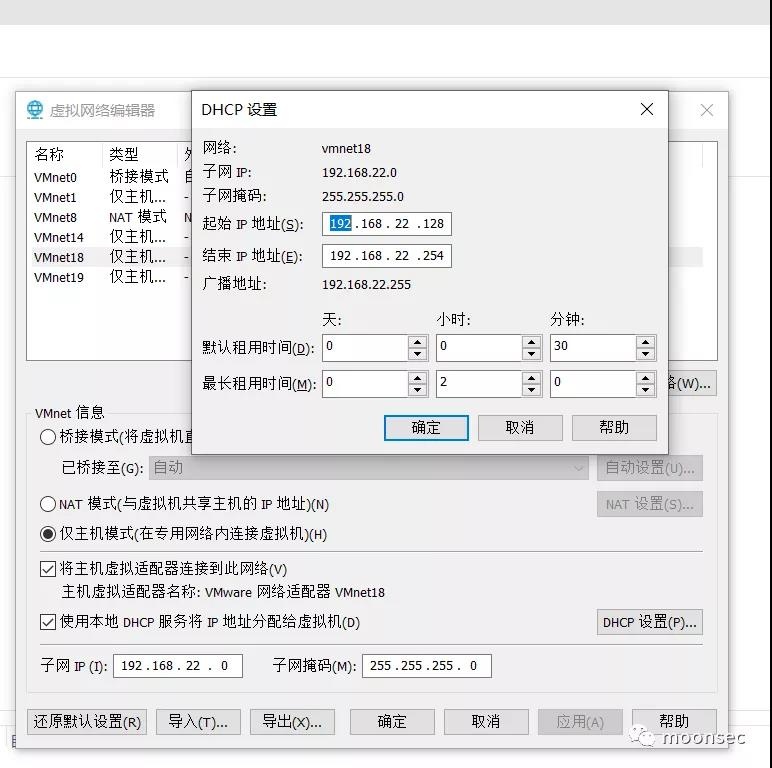Decrease max lease days spinner
Viewport: 772px width, 768px height.
click(x=418, y=390)
